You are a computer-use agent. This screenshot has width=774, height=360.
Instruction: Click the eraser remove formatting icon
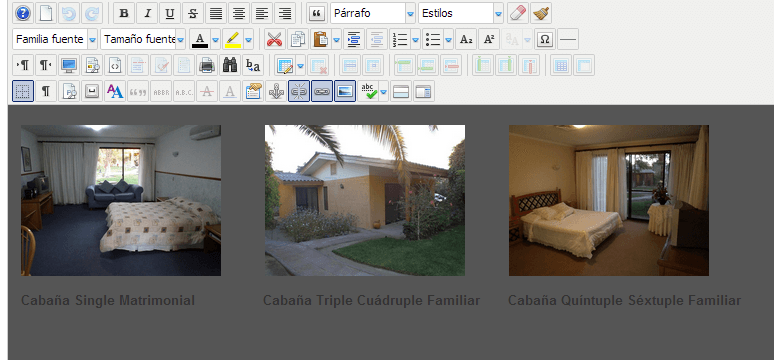click(518, 13)
